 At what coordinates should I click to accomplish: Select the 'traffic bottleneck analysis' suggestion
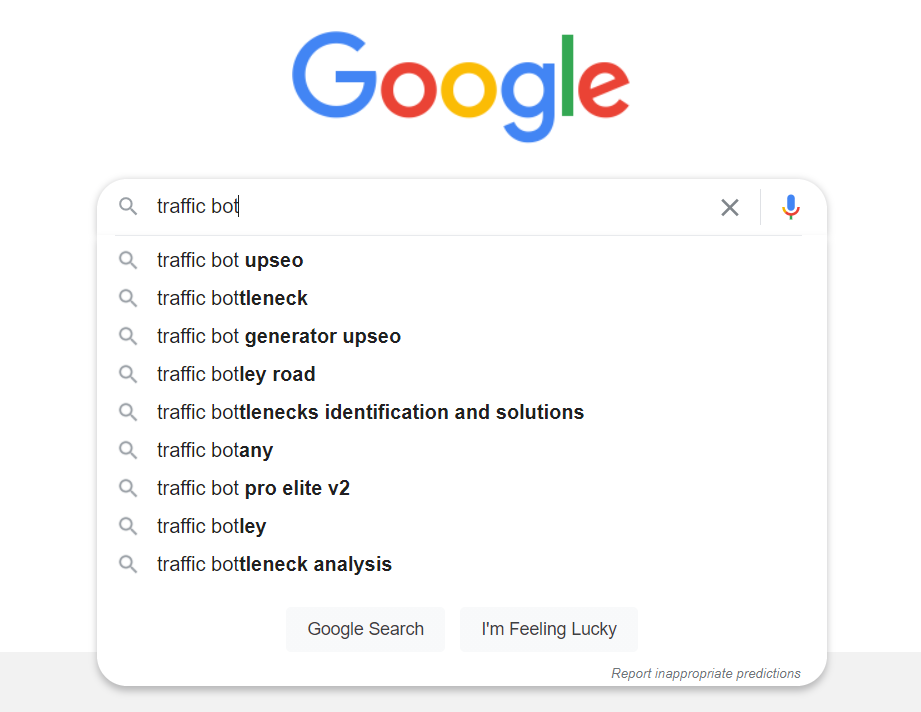273,564
